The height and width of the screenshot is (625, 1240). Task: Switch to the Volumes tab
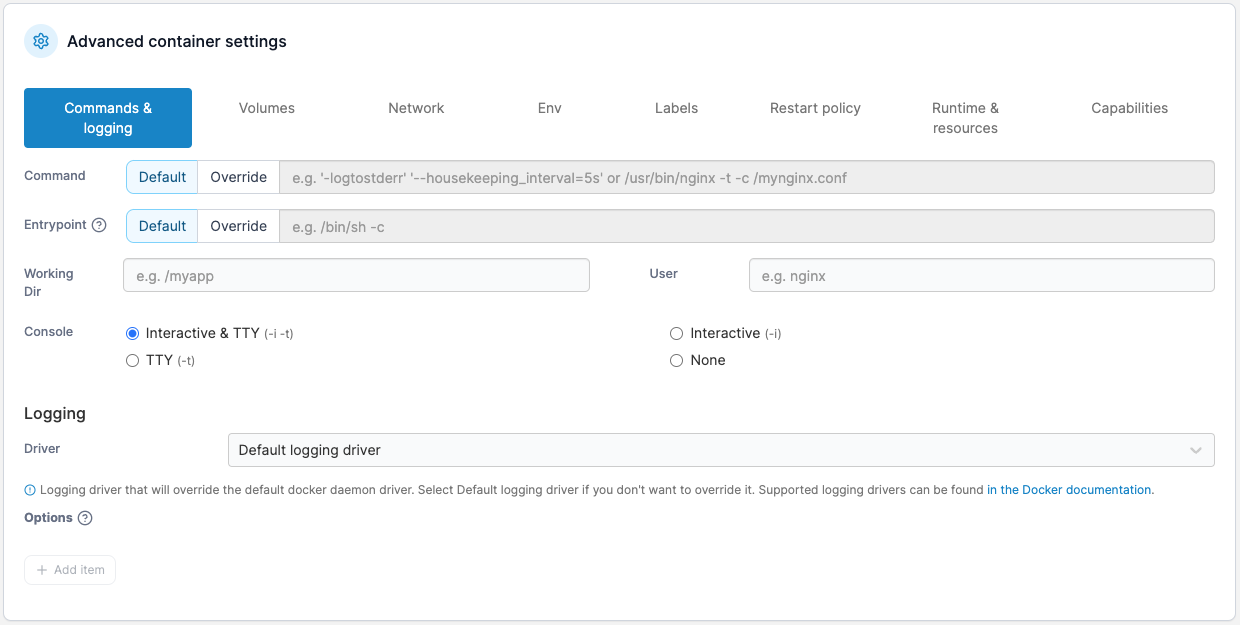(267, 108)
